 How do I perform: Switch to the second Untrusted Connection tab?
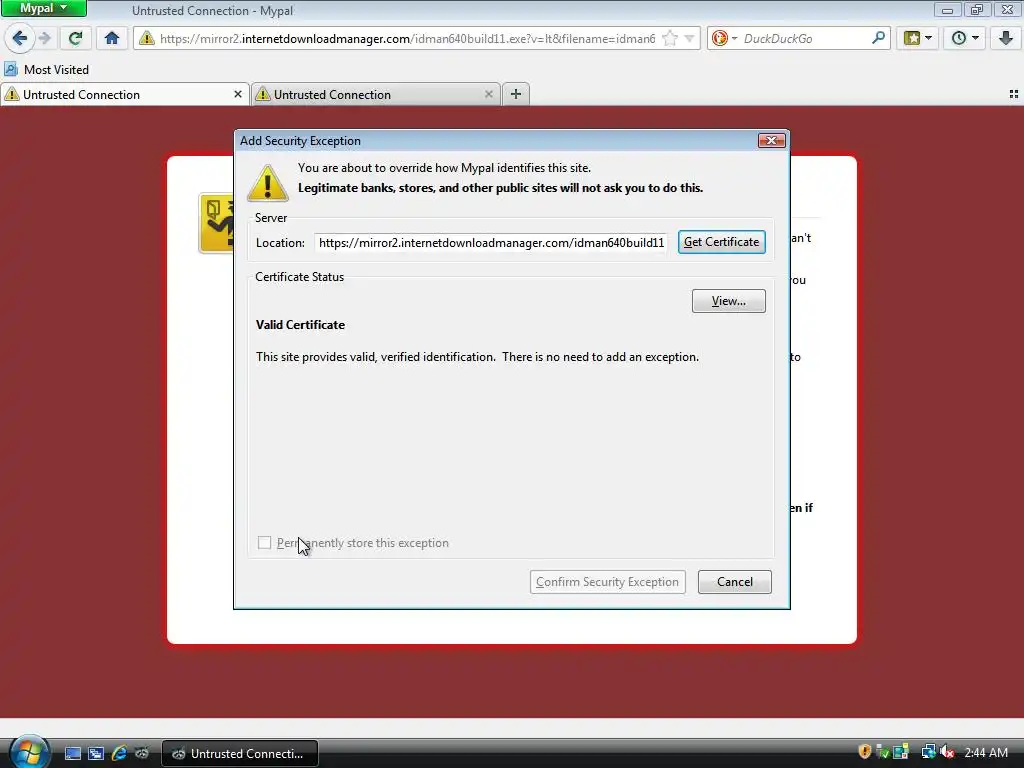point(376,95)
